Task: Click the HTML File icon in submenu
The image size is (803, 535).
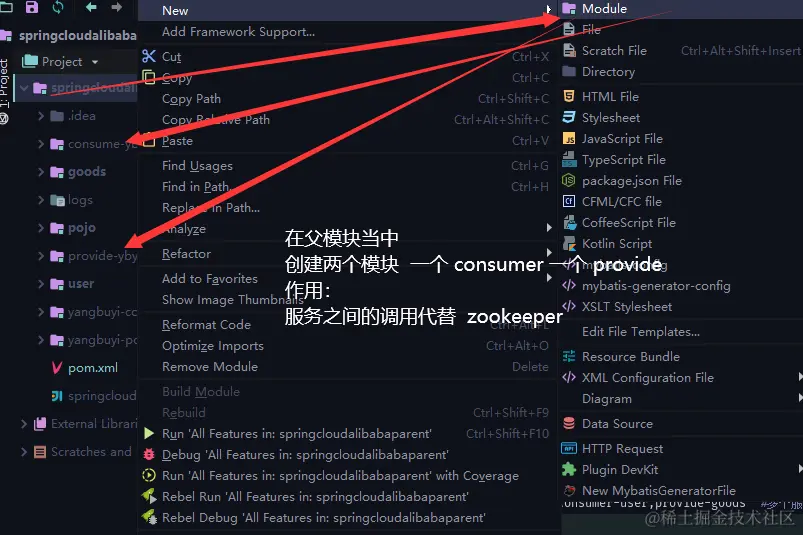Action: pos(568,96)
